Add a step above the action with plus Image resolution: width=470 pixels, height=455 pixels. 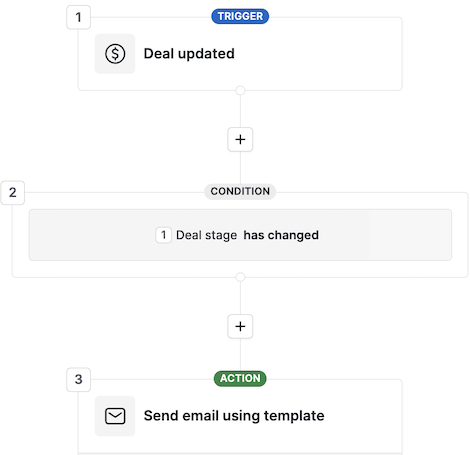pos(240,326)
